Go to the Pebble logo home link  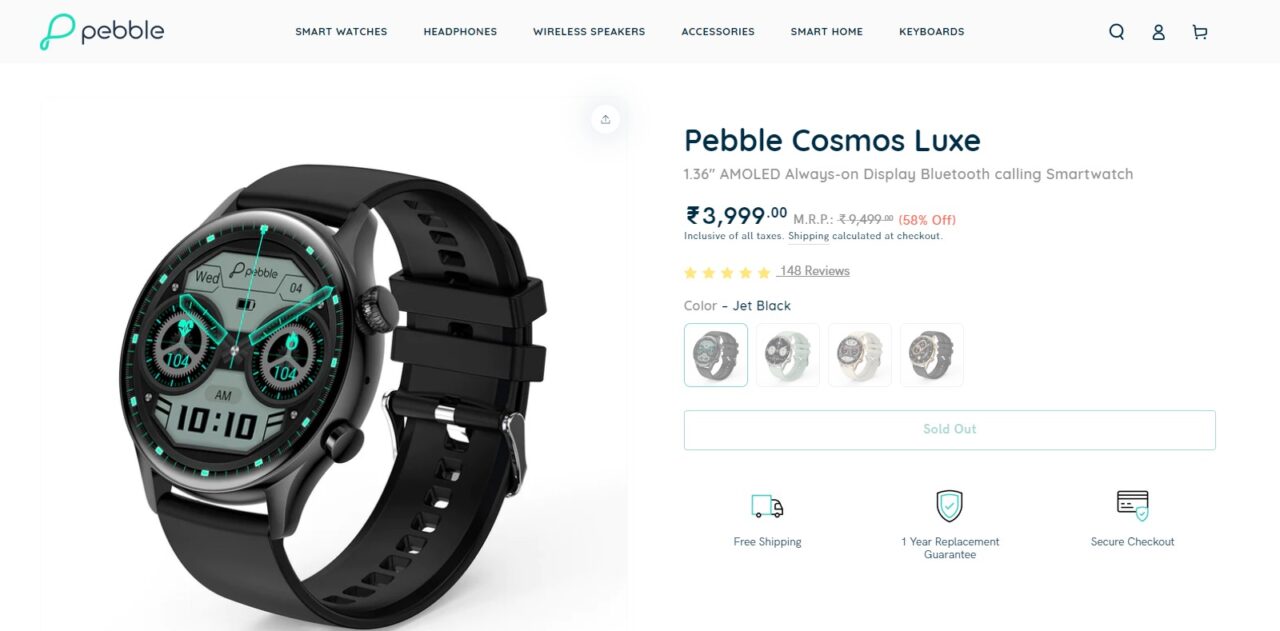(x=102, y=32)
